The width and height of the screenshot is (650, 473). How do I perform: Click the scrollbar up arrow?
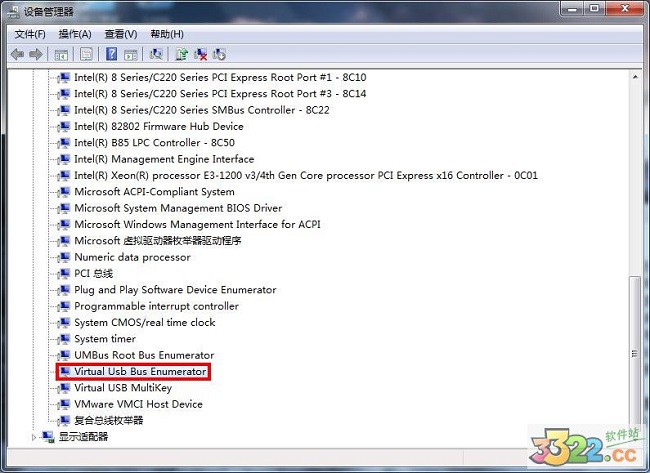click(635, 77)
